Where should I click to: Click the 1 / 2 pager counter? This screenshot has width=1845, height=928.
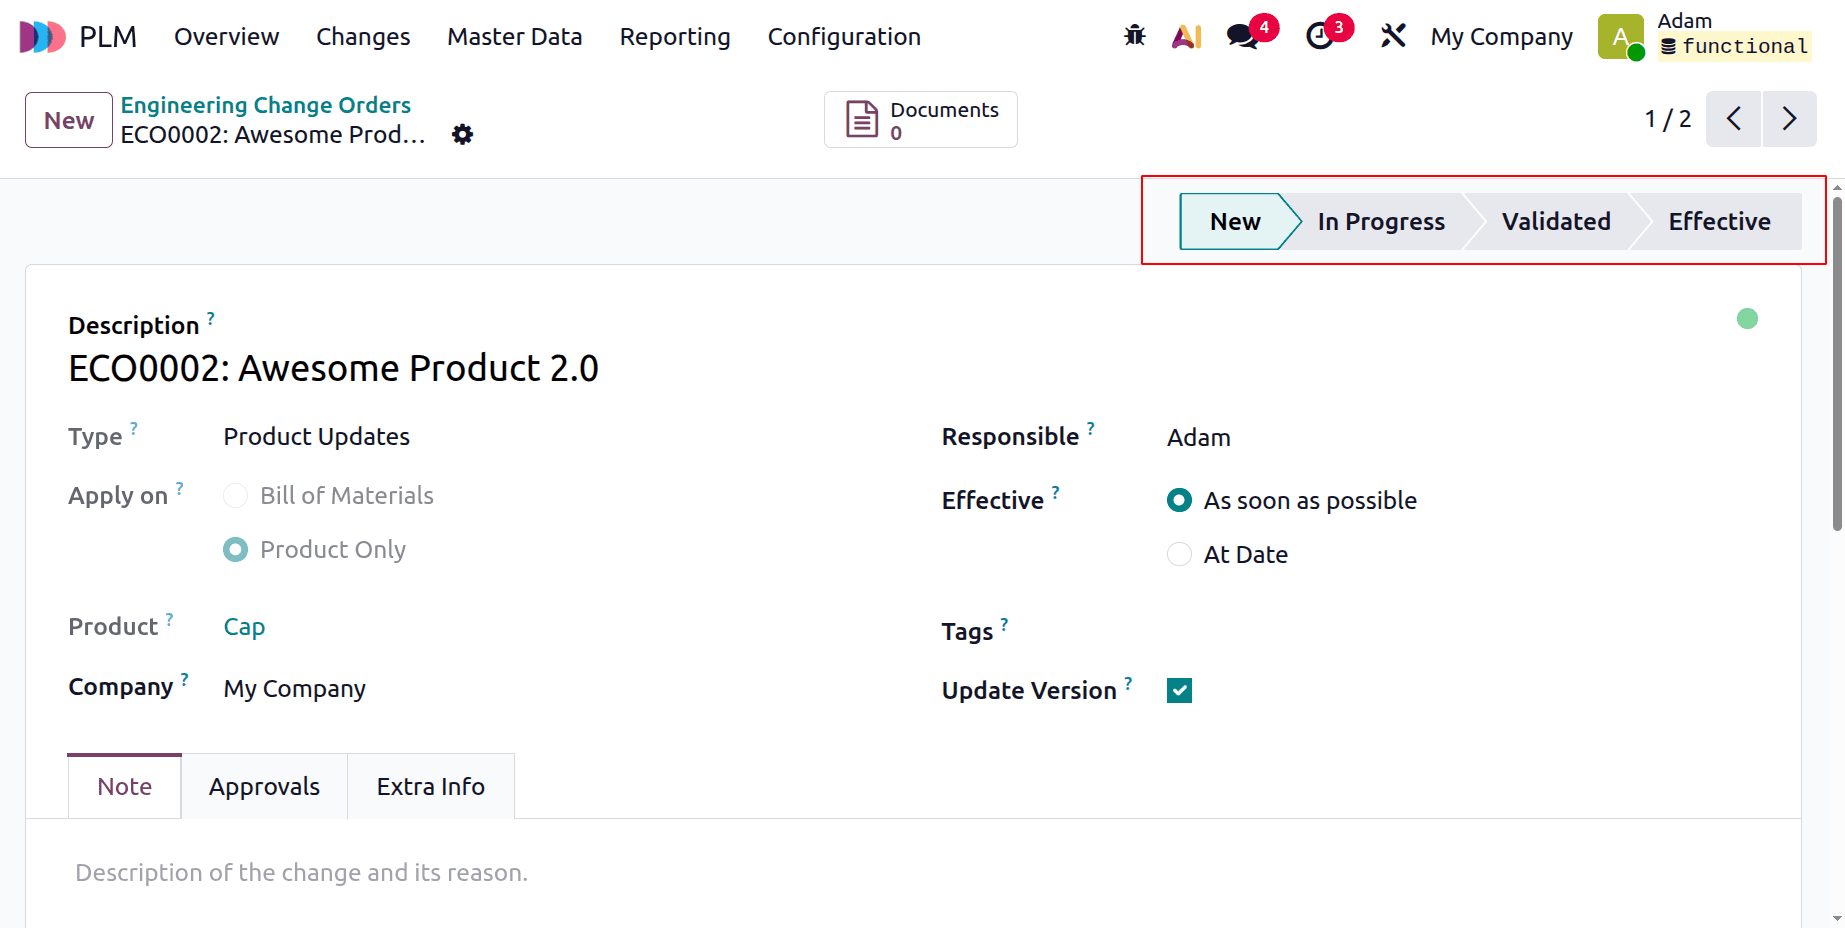click(1667, 119)
